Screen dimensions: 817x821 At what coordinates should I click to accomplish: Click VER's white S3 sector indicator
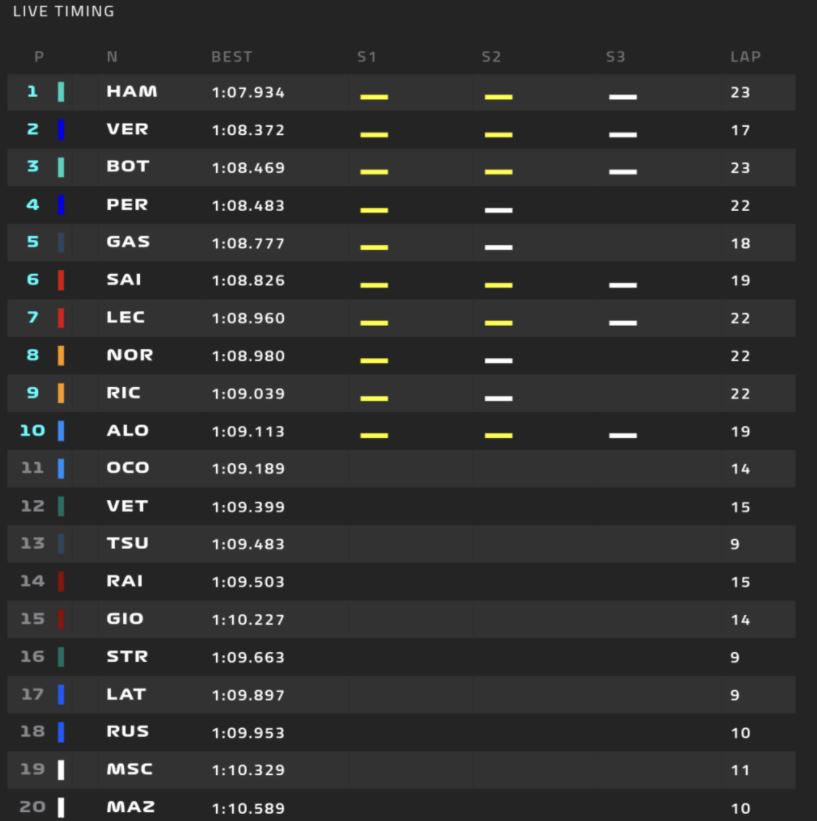click(623, 135)
